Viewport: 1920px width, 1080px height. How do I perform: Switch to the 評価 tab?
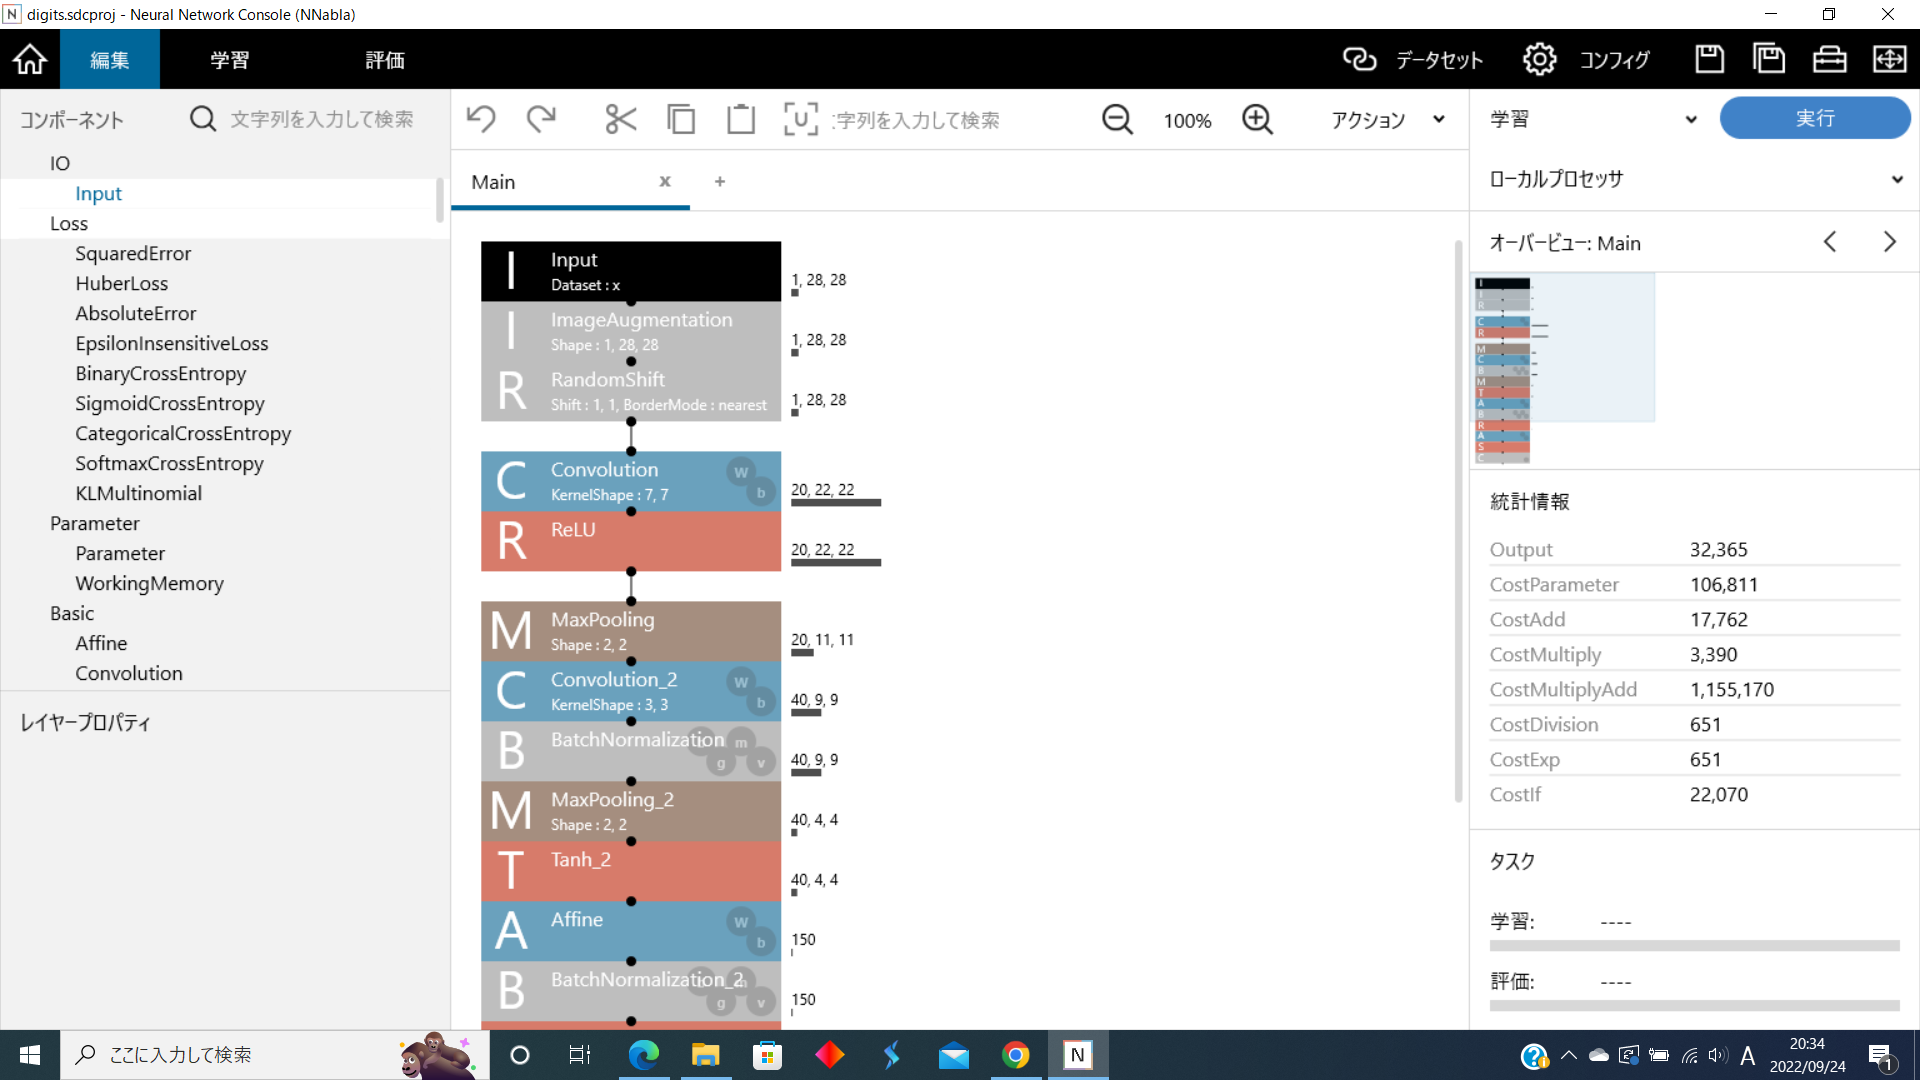[x=385, y=60]
